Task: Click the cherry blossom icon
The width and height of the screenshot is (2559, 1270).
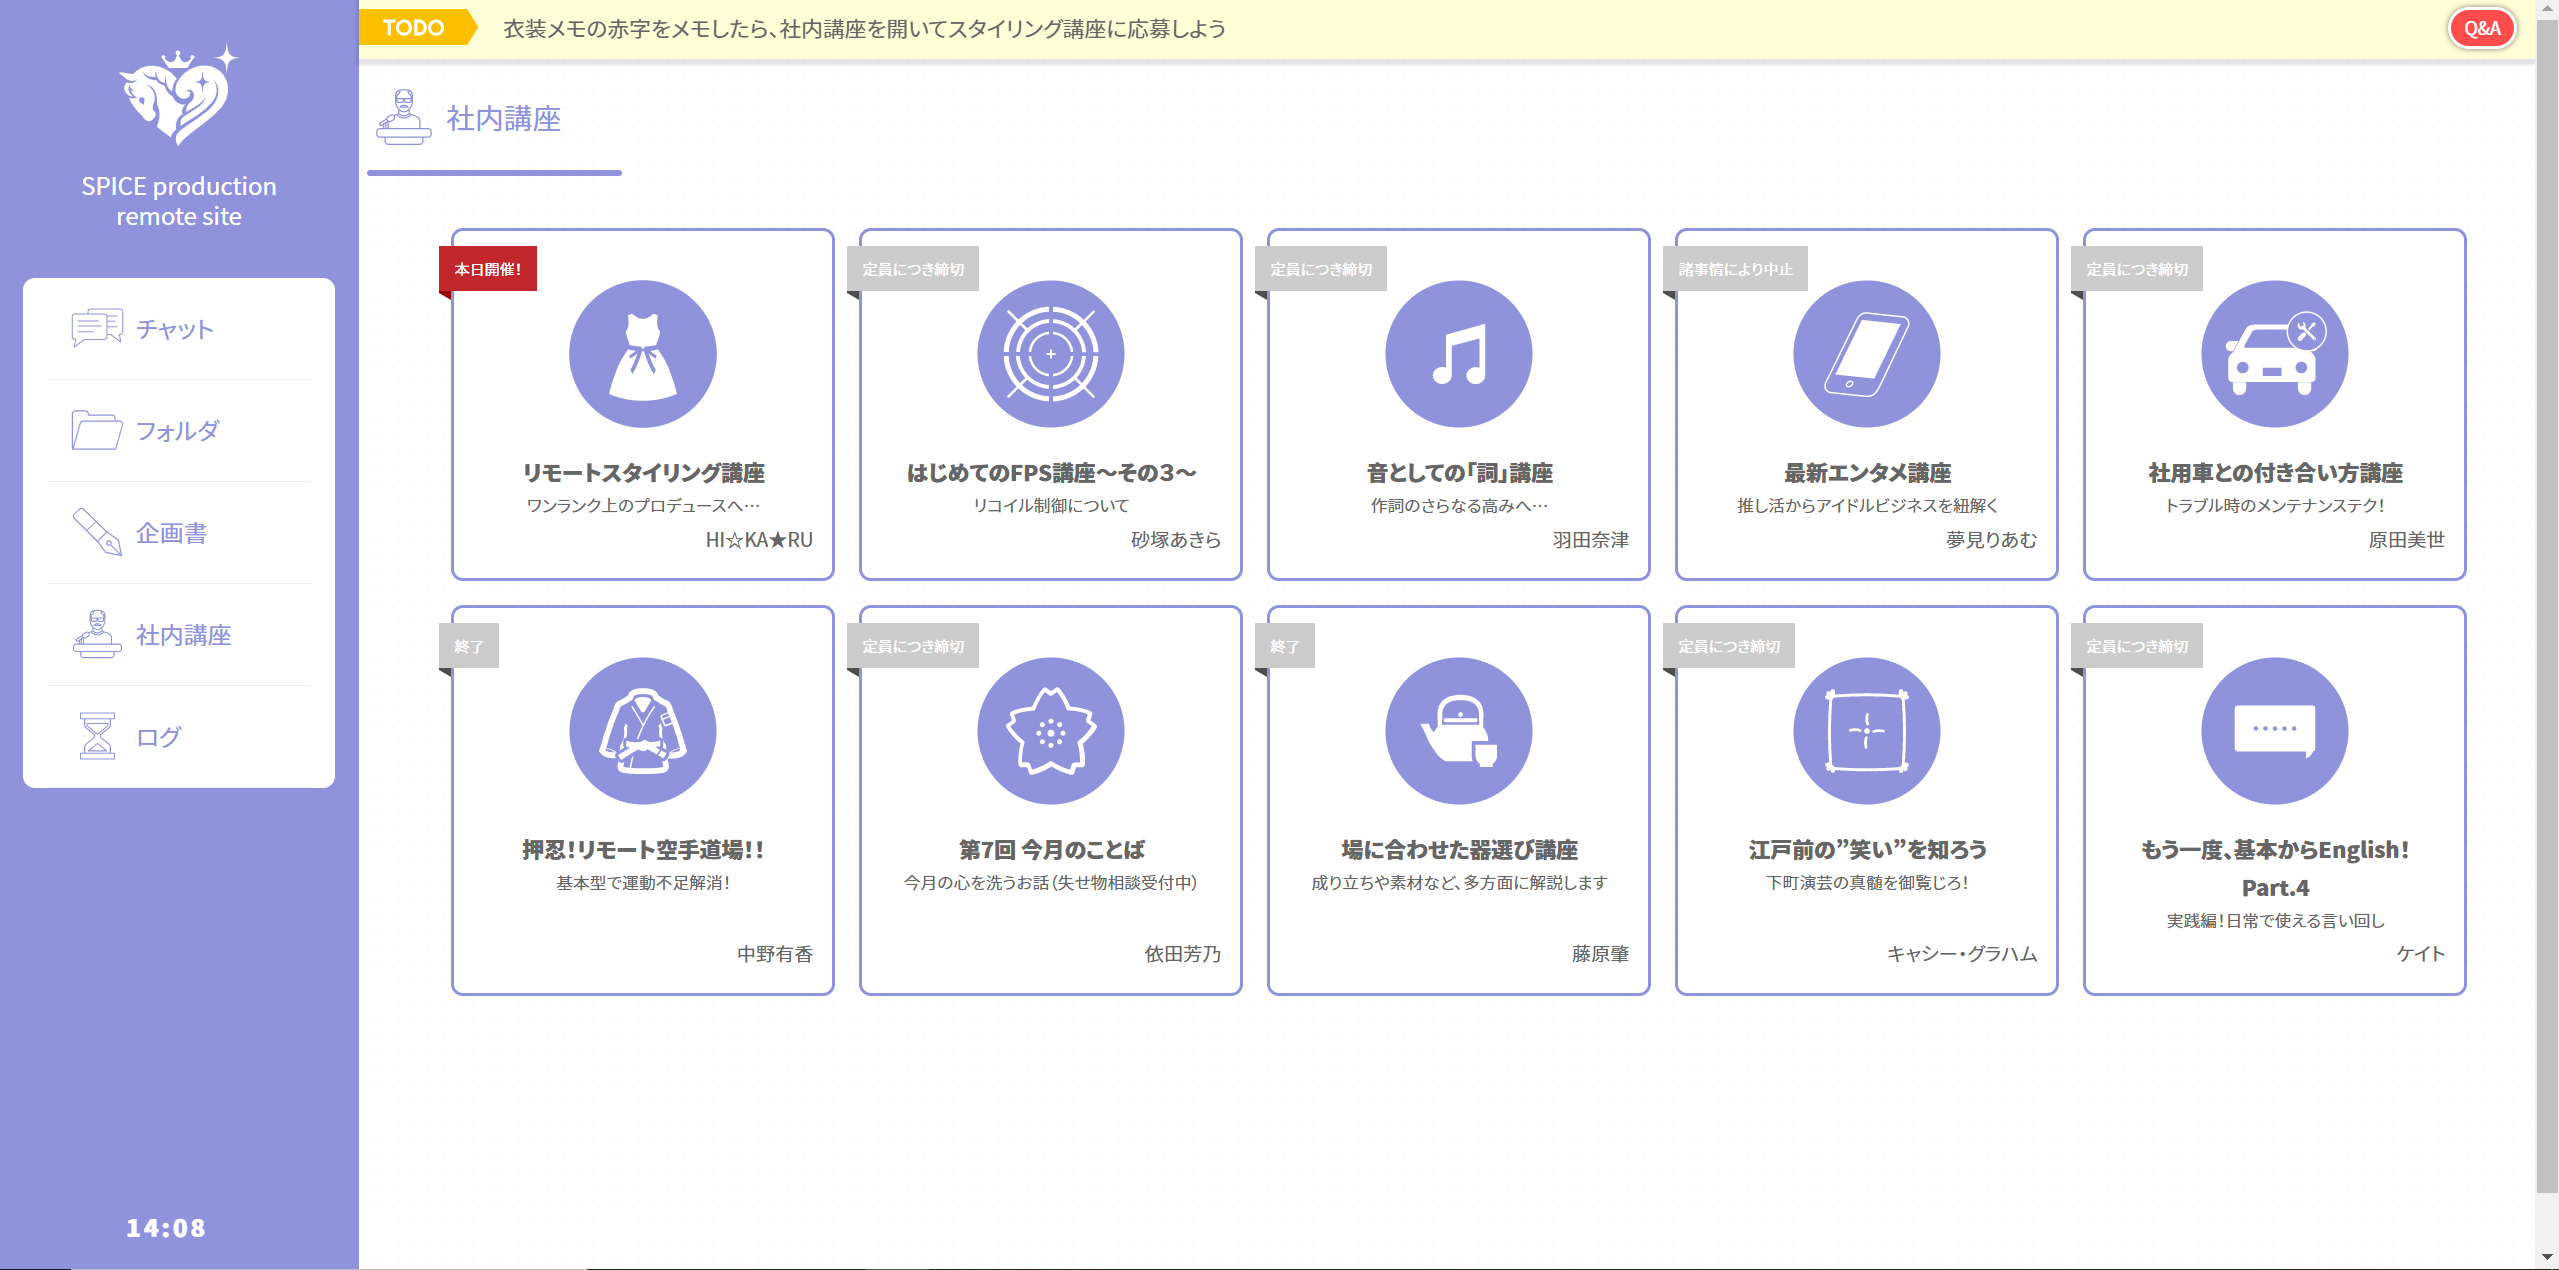Action: pos(1050,731)
